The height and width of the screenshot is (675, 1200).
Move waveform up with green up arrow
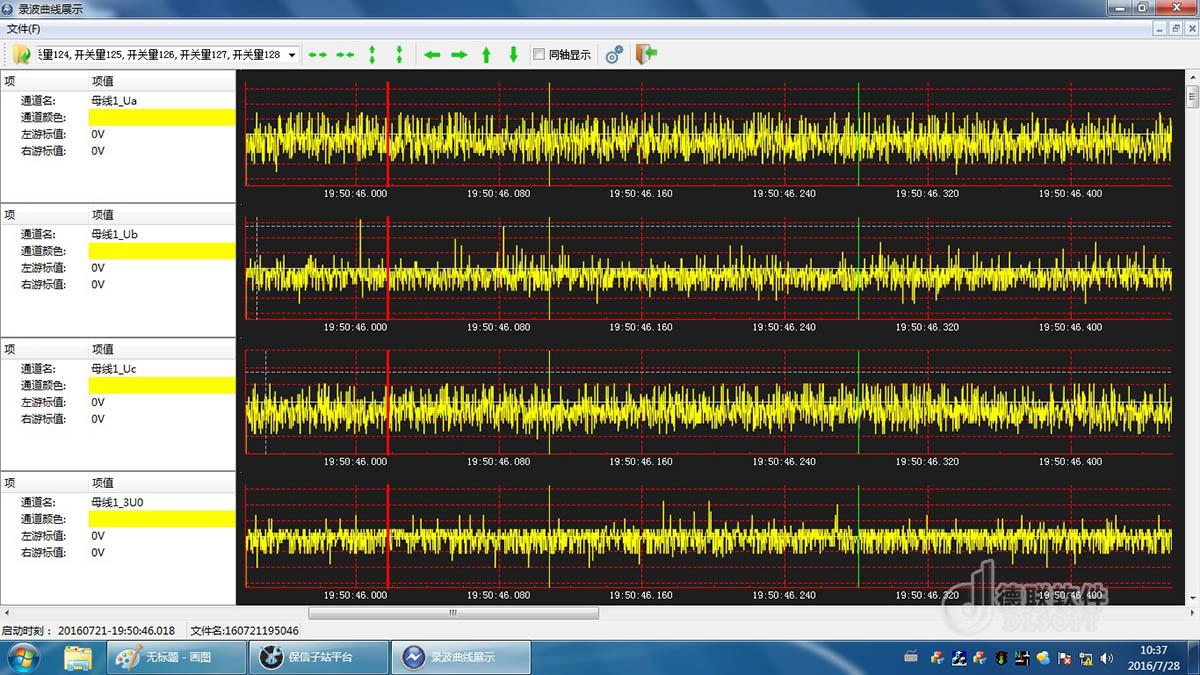486,55
